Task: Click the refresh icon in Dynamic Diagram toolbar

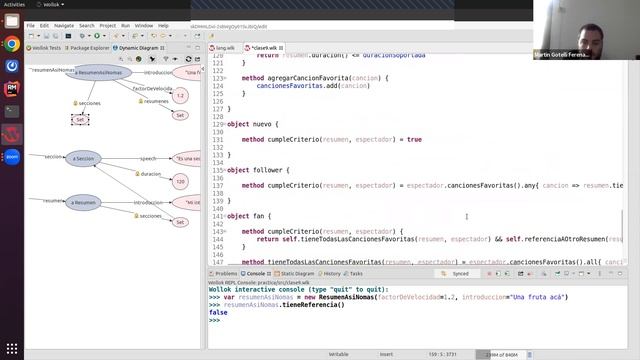Action: tap(188, 59)
